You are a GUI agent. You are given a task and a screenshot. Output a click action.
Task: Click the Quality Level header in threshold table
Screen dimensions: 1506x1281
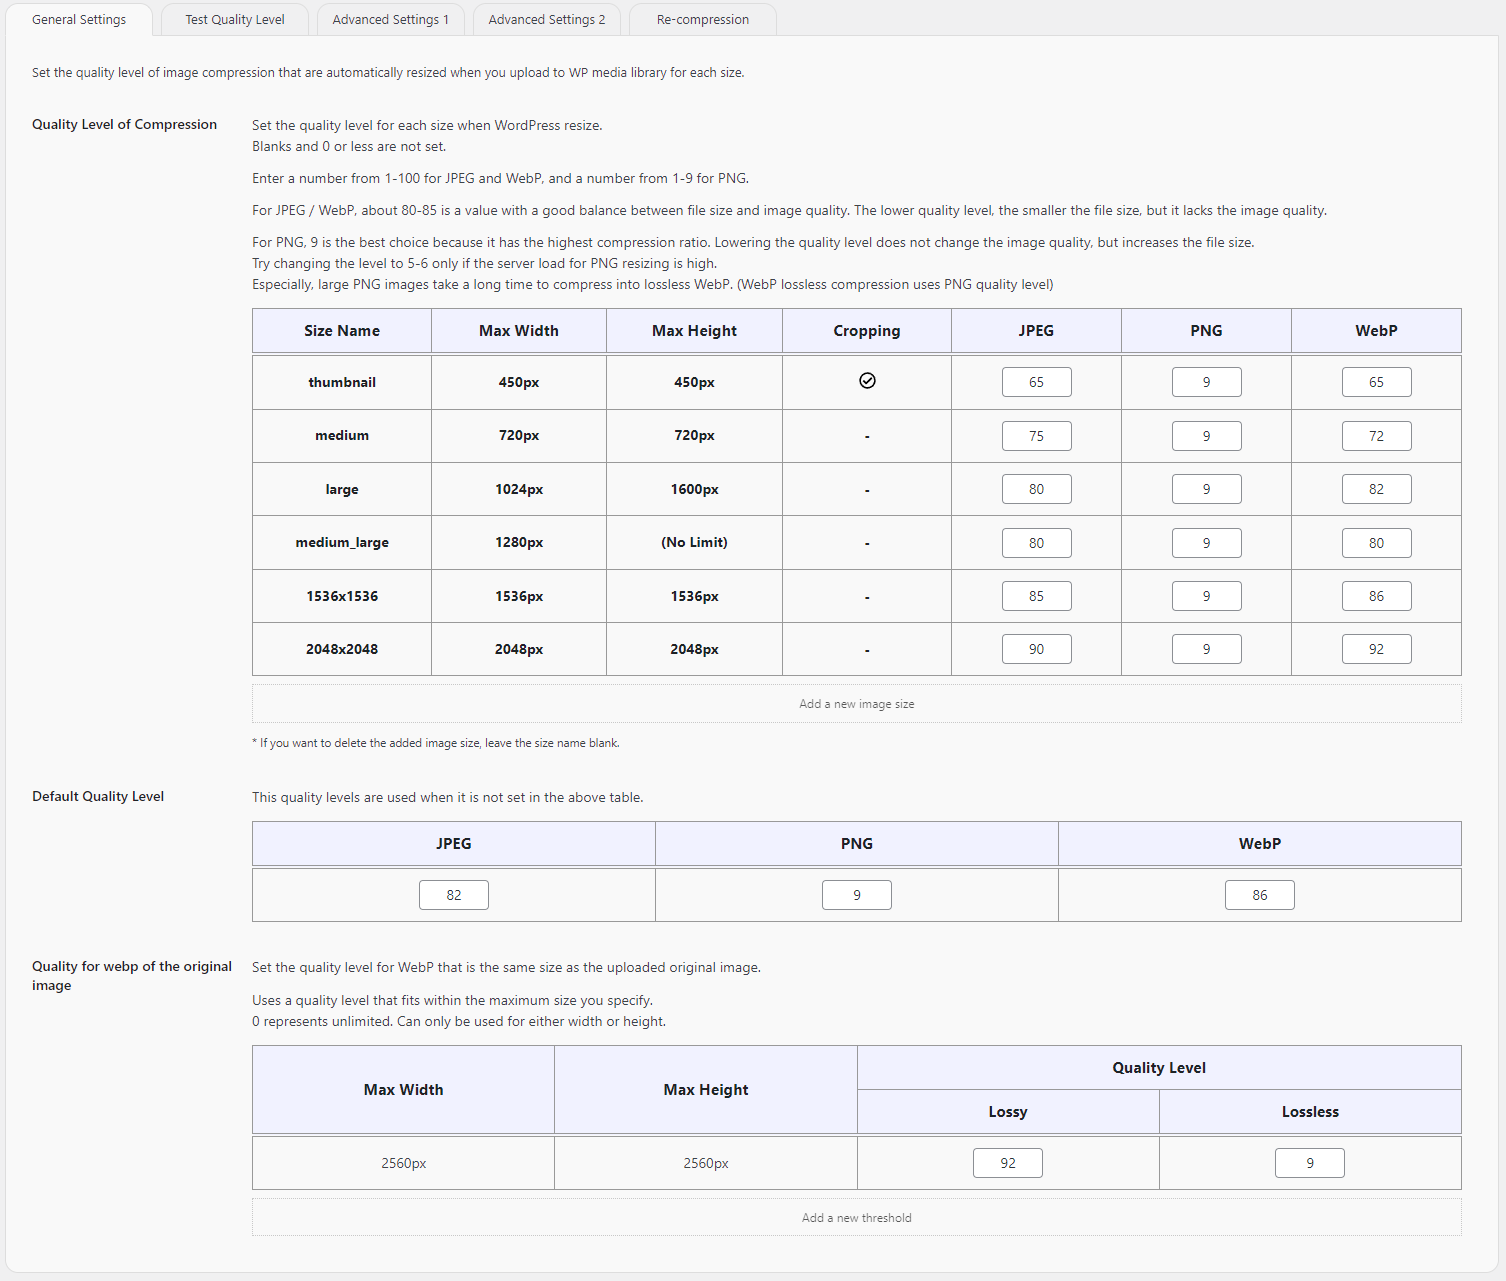pos(1159,1068)
